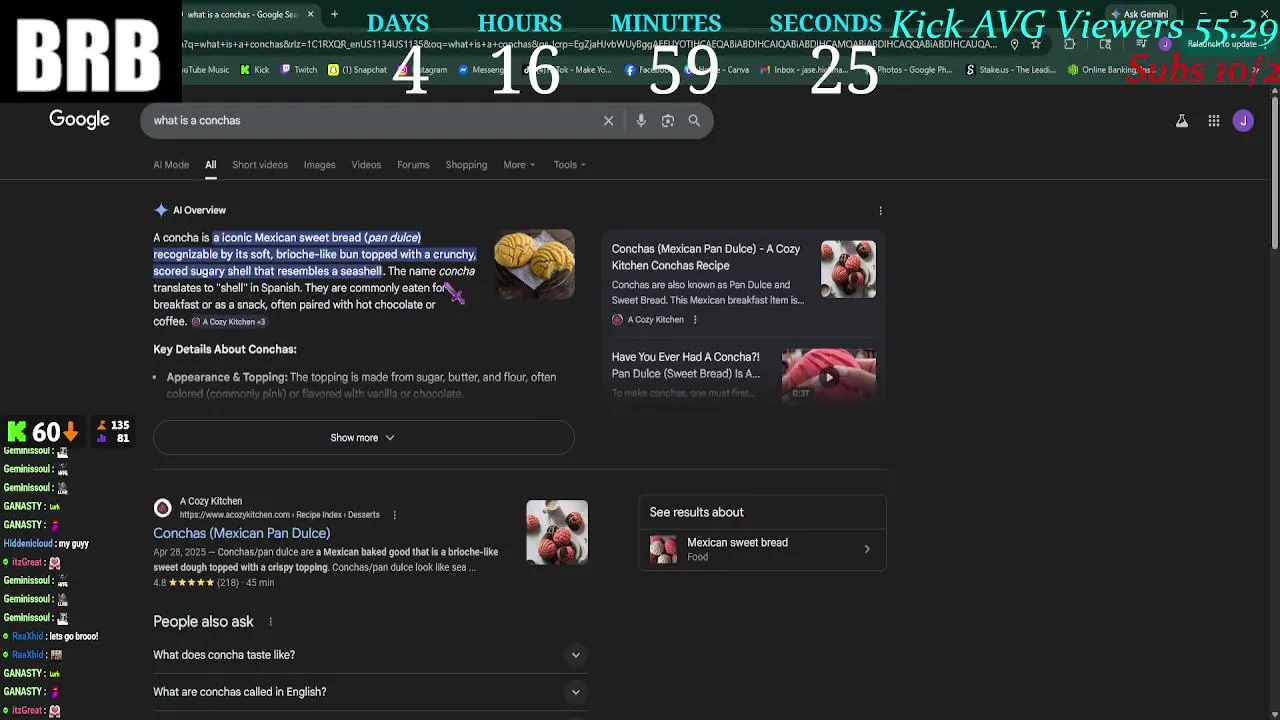Open search by image (Lens) icon
Image resolution: width=1280 pixels, height=720 pixels.
click(x=668, y=121)
